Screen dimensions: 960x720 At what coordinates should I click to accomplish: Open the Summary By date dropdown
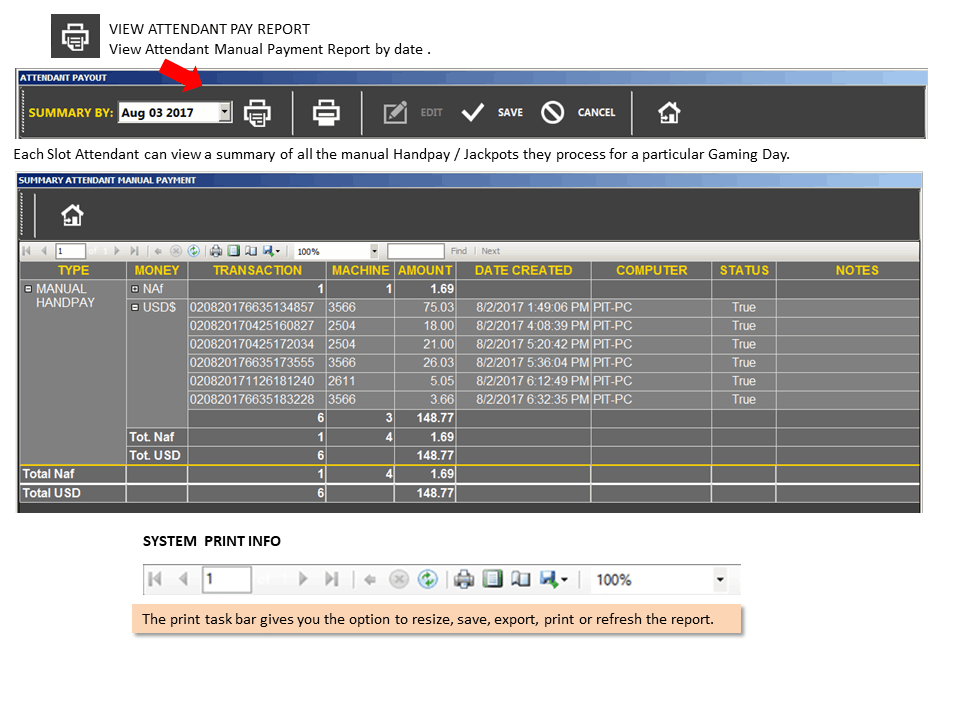pyautogui.click(x=225, y=112)
